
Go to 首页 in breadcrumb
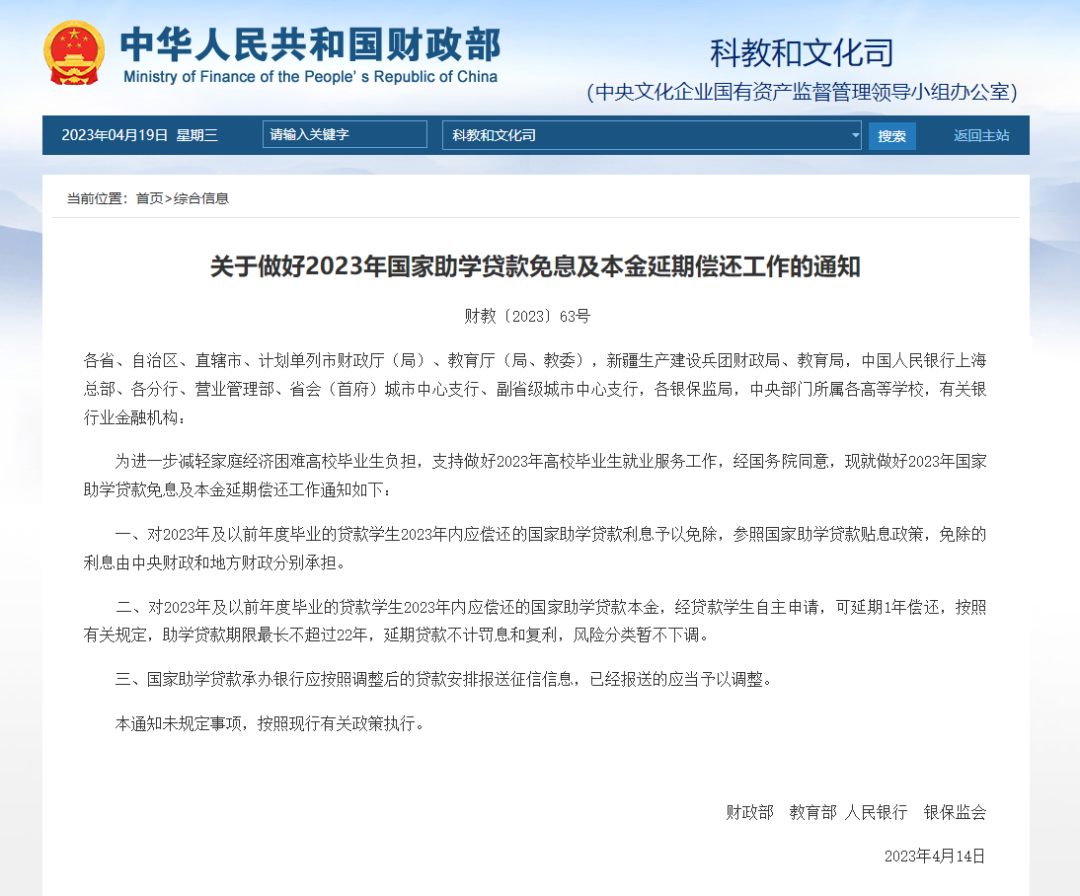[149, 198]
